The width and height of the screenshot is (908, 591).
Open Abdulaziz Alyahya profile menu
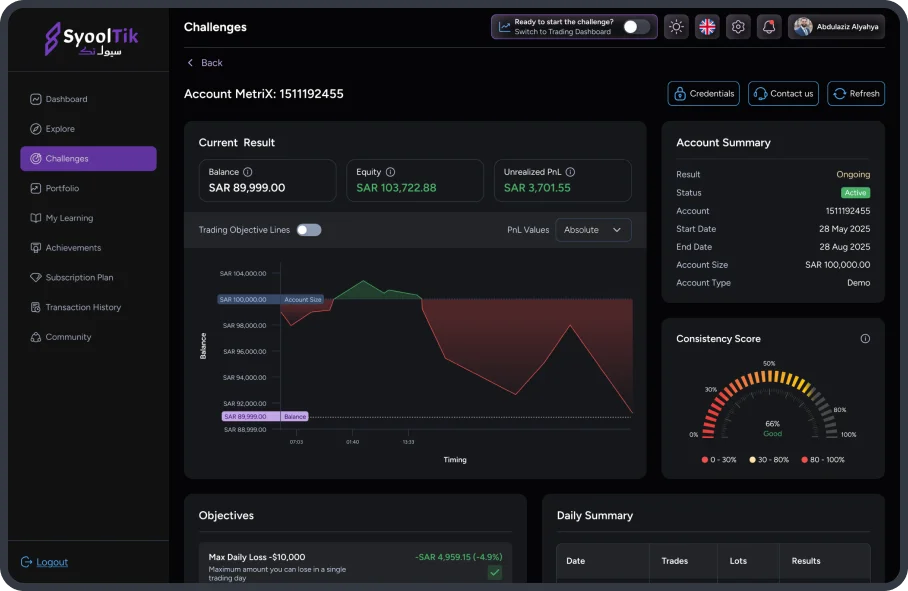pos(836,27)
